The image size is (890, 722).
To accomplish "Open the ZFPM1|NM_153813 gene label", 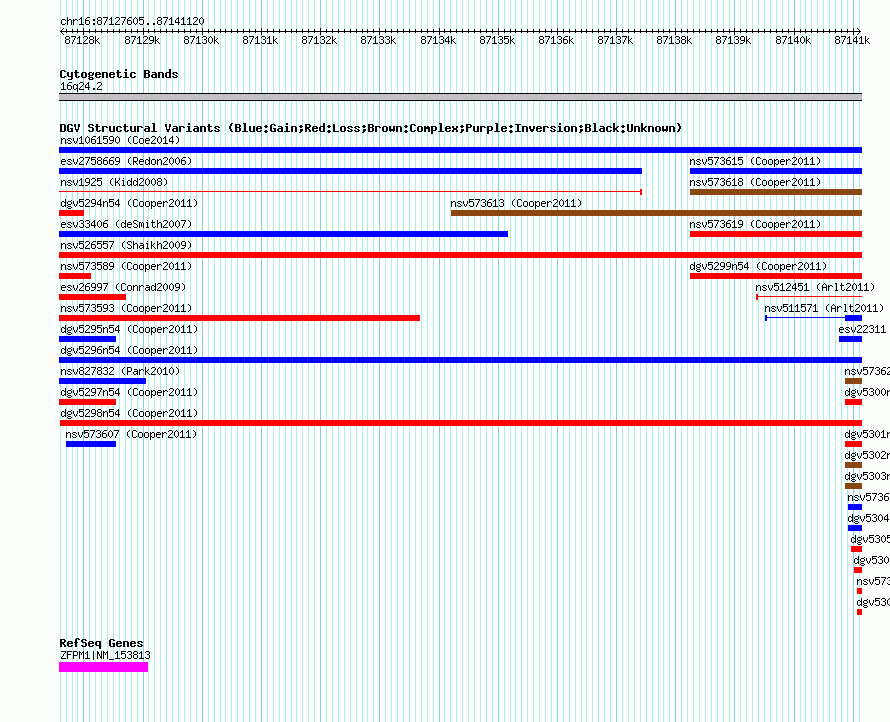I will click(x=105, y=656).
